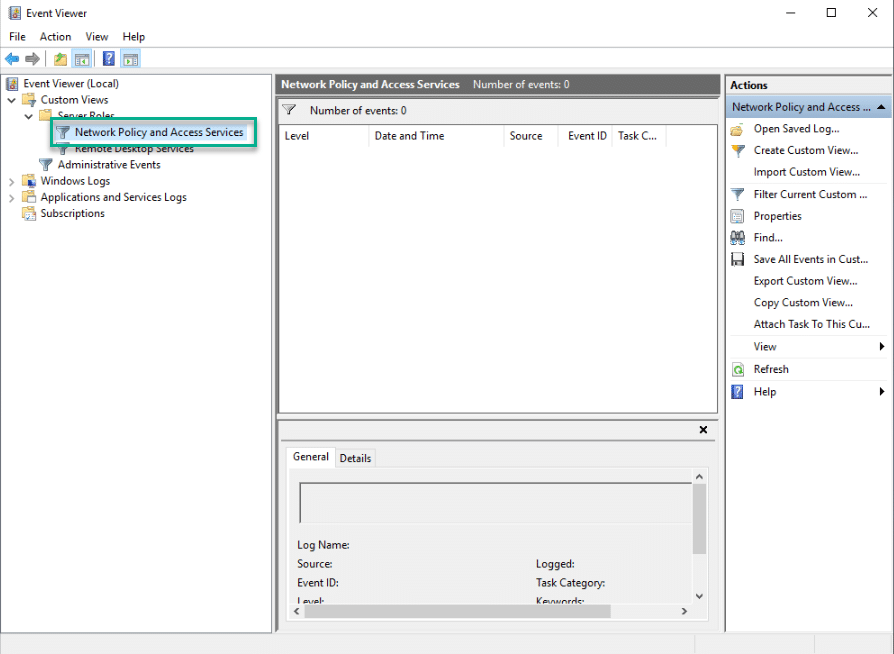Click Create Custom View action

coord(806,151)
